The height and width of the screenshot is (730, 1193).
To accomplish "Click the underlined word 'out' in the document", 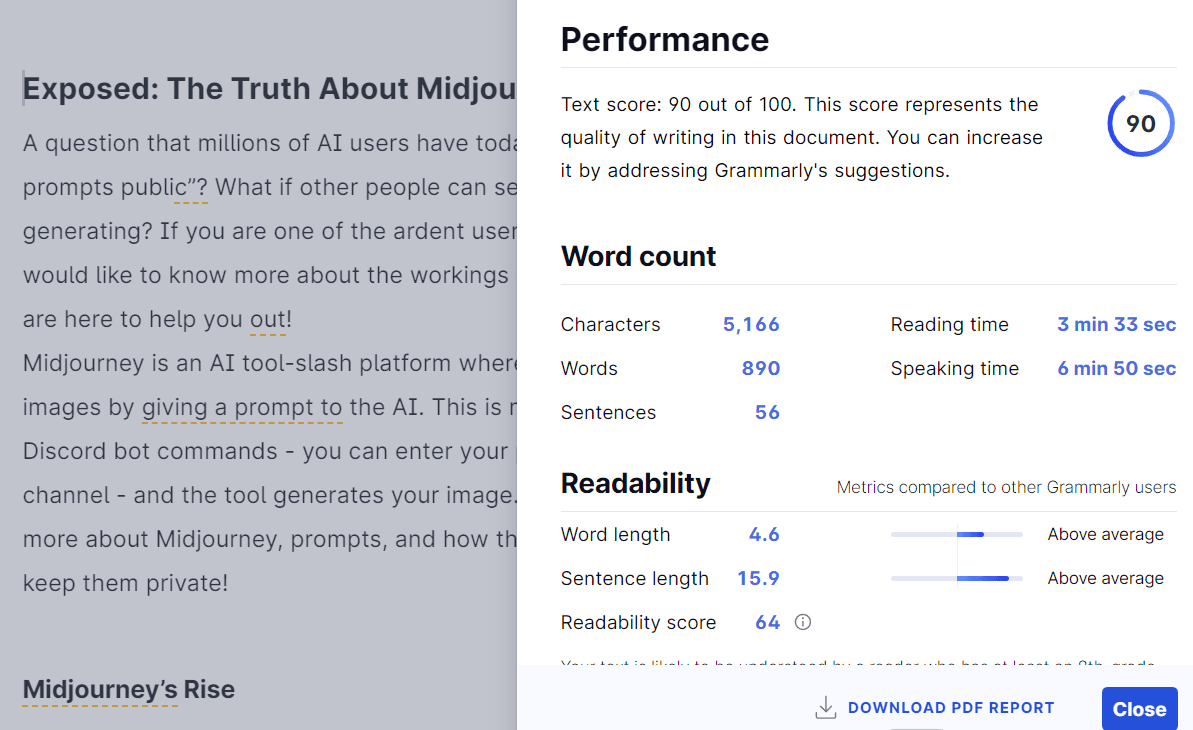I will pyautogui.click(x=268, y=320).
